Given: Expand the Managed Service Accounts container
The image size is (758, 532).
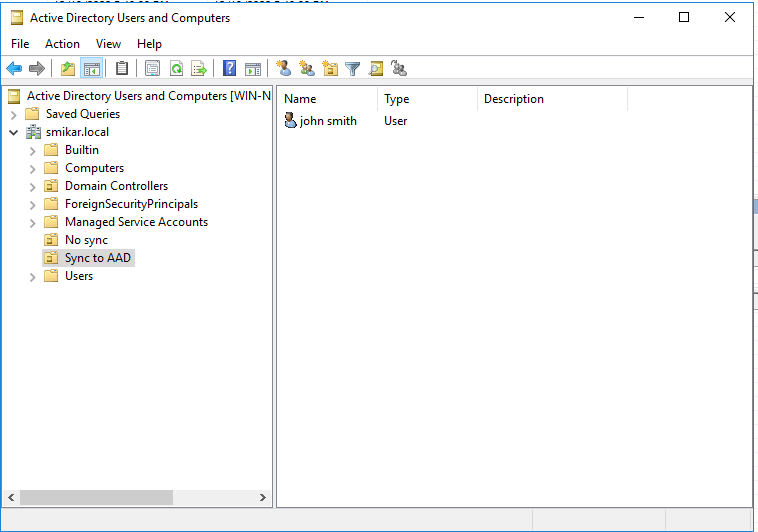Looking at the screenshot, I should [32, 223].
